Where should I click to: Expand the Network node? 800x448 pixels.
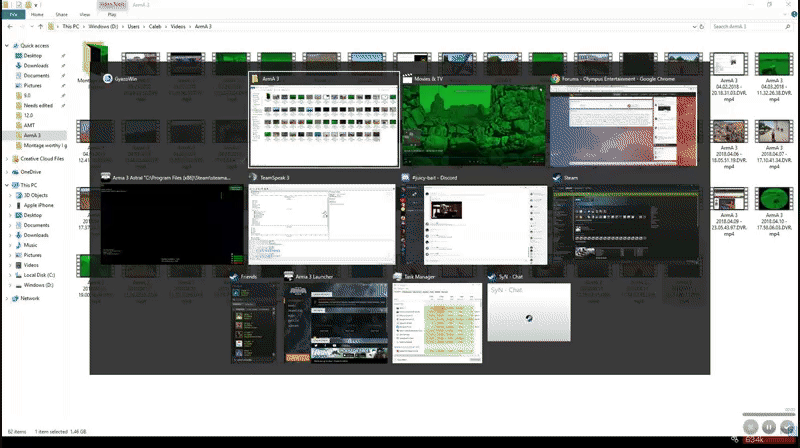pyautogui.click(x=7, y=298)
